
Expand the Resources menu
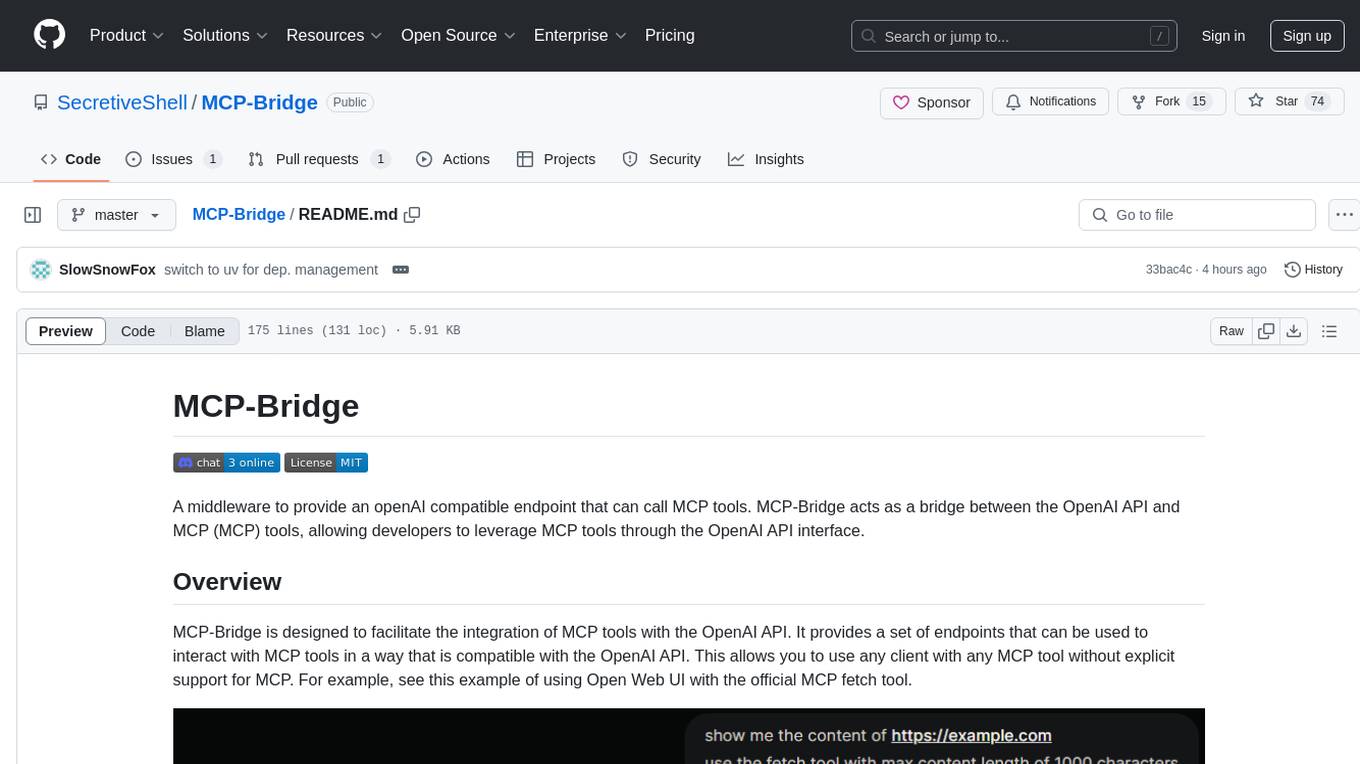click(334, 35)
